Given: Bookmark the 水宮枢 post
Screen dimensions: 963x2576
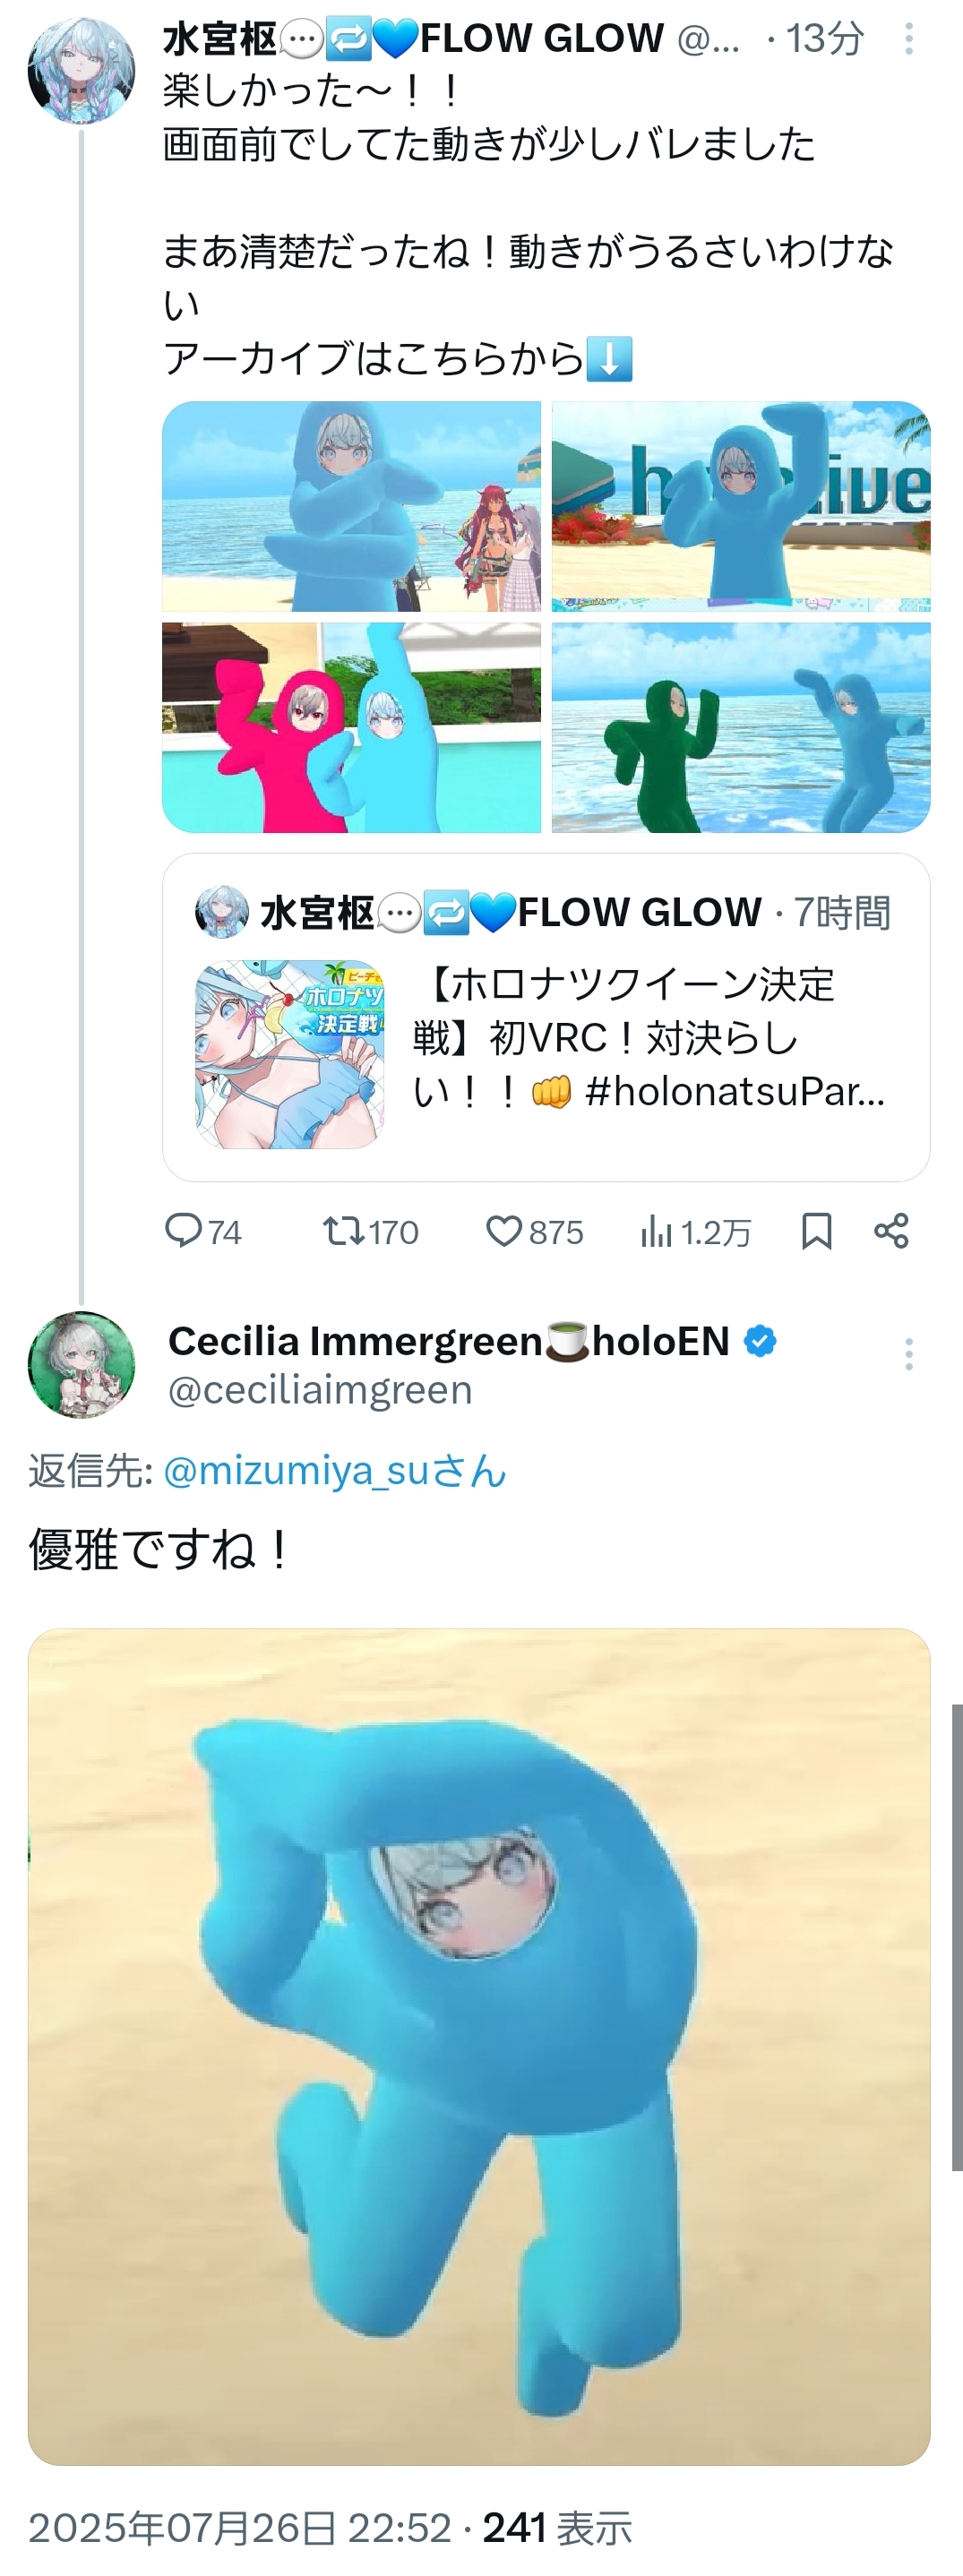Looking at the screenshot, I should [x=817, y=1231].
